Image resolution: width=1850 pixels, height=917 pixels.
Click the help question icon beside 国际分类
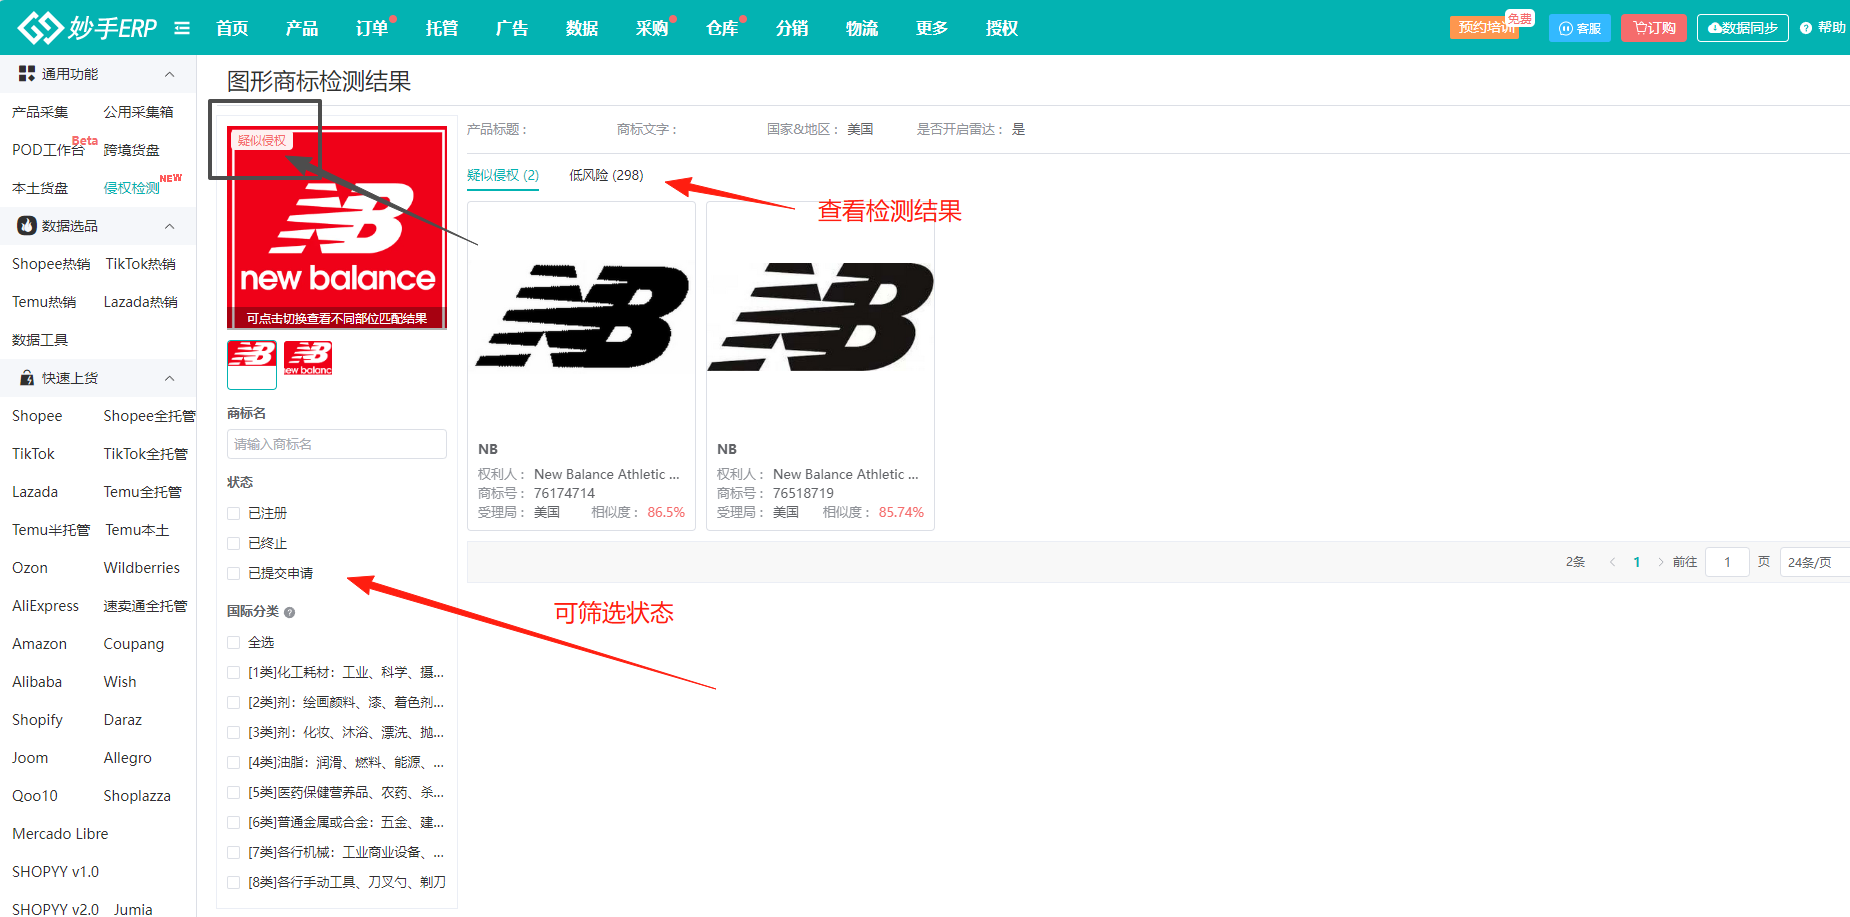pos(289,612)
